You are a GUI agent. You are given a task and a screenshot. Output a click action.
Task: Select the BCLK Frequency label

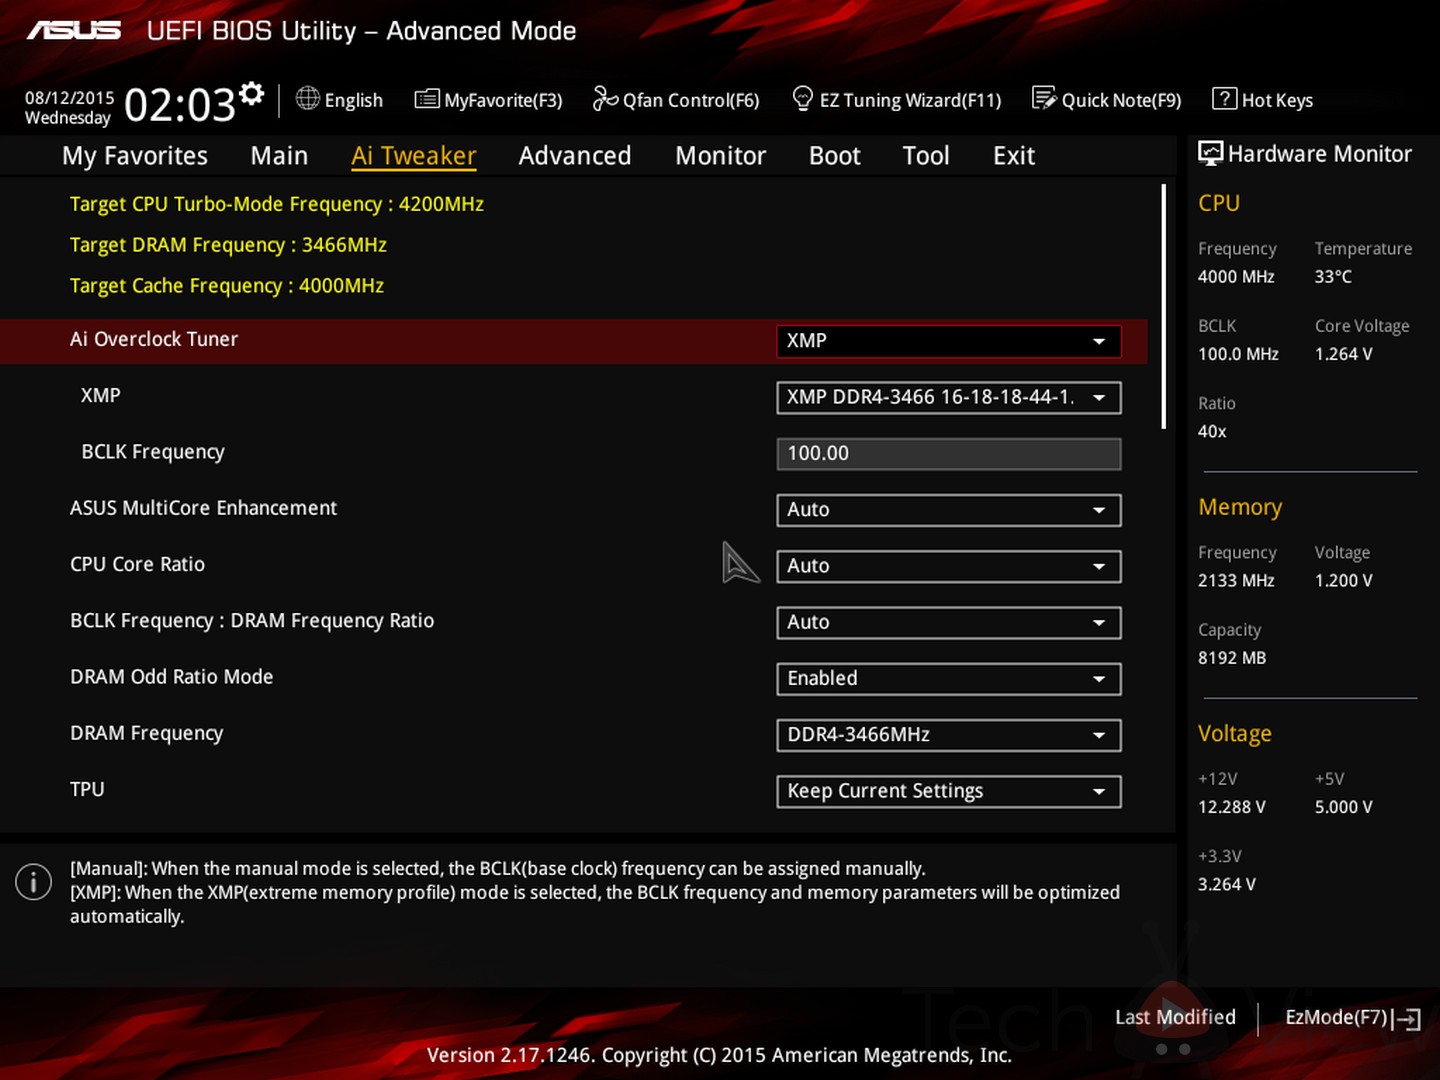coord(153,452)
